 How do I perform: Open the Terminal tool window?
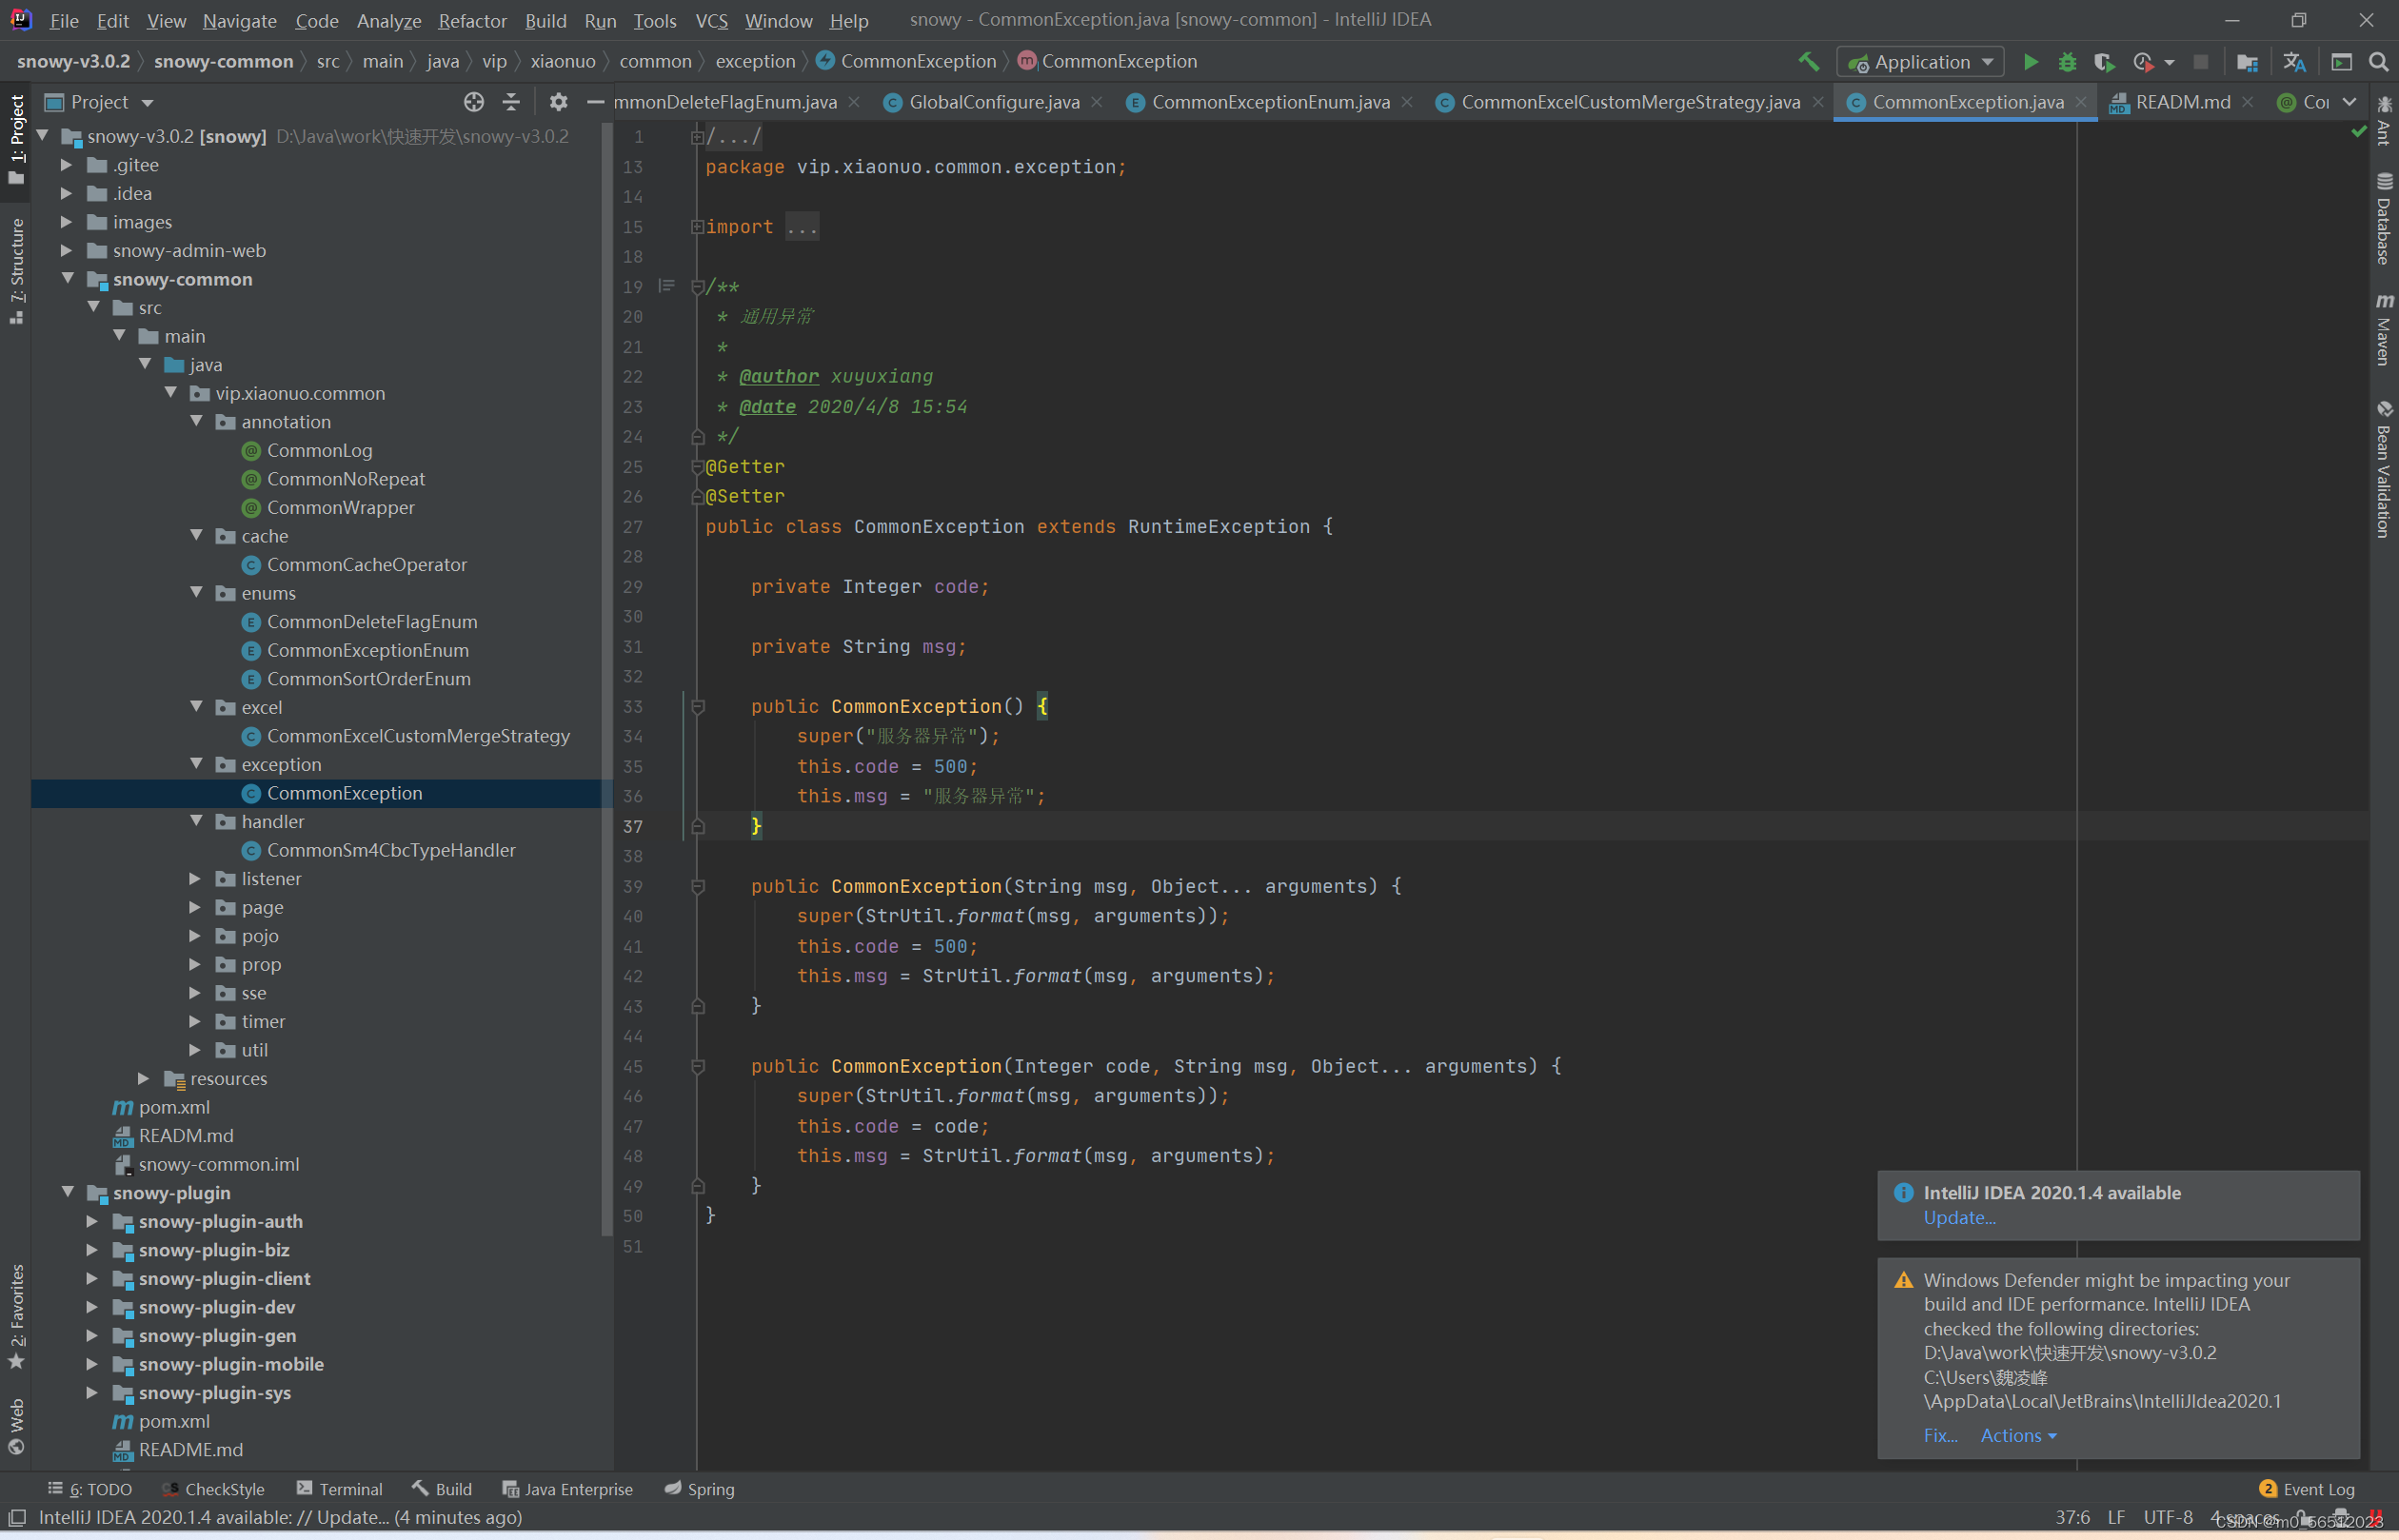click(x=340, y=1489)
